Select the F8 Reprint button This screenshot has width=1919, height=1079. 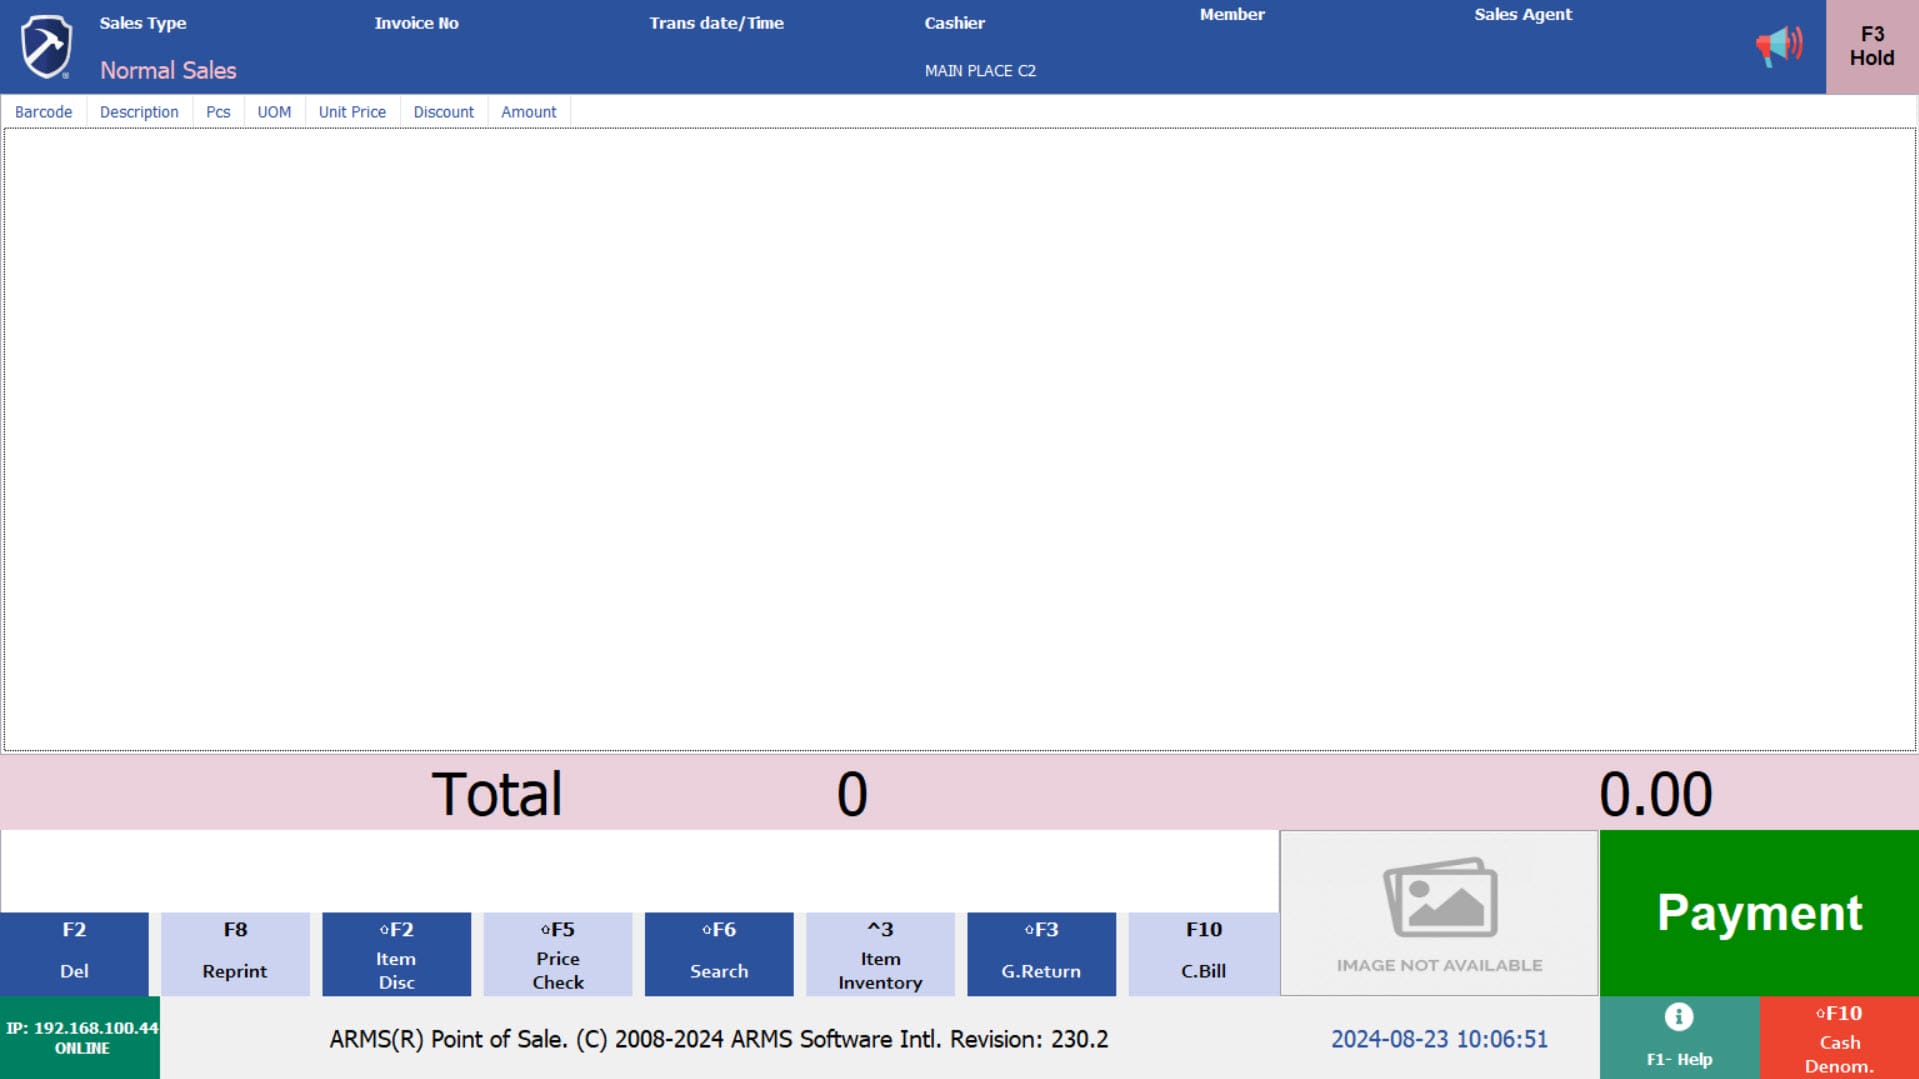pyautogui.click(x=235, y=953)
